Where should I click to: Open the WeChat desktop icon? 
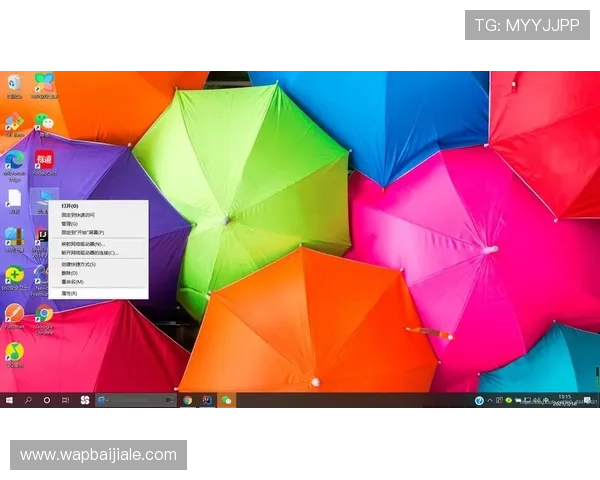[44, 121]
